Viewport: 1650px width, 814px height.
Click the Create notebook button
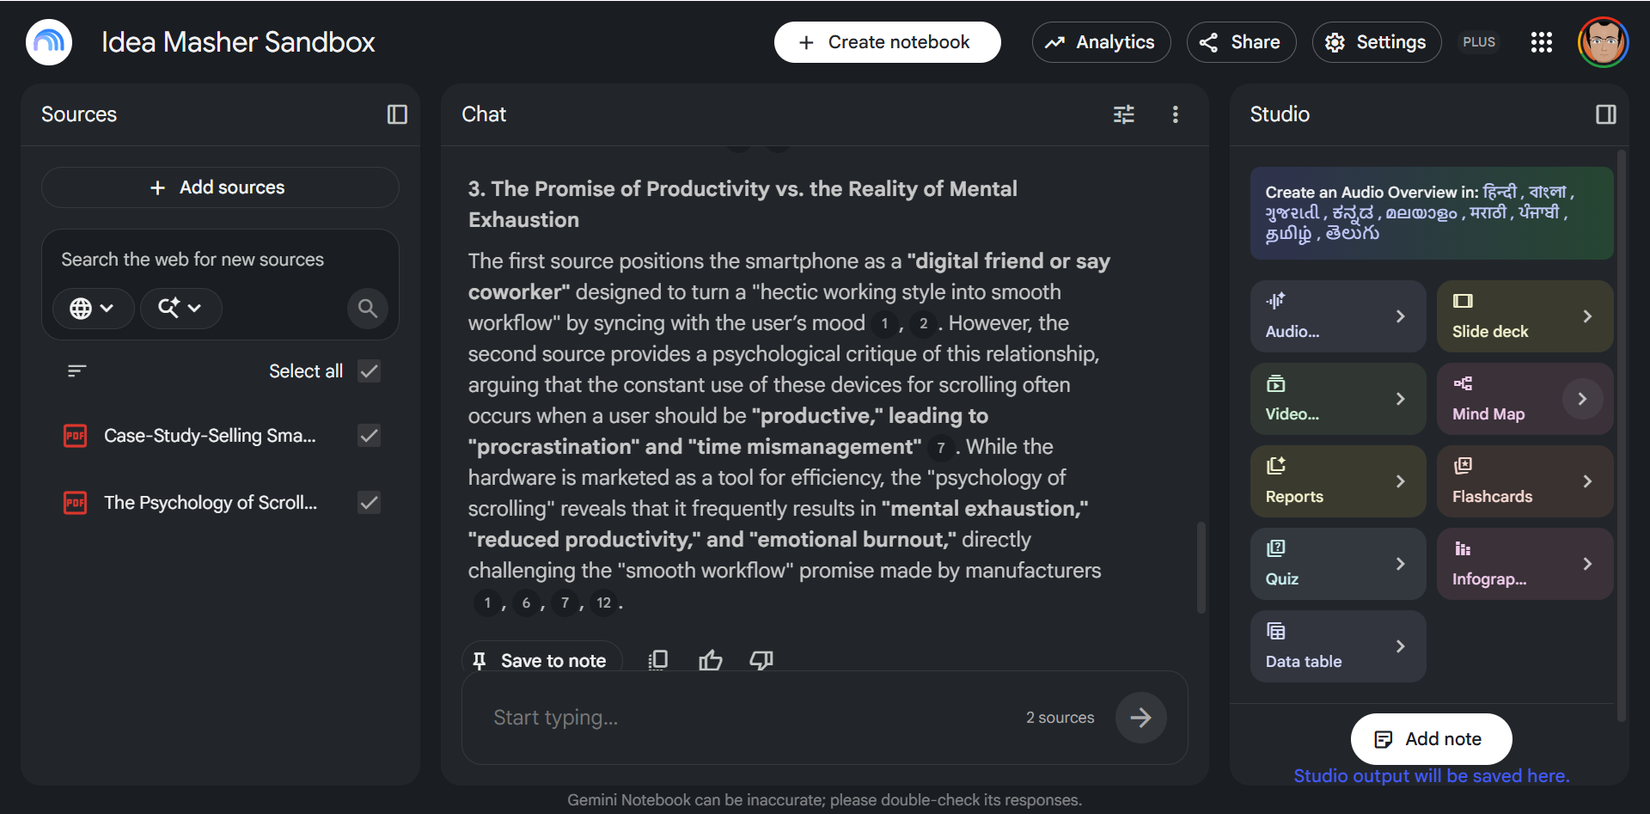point(886,42)
